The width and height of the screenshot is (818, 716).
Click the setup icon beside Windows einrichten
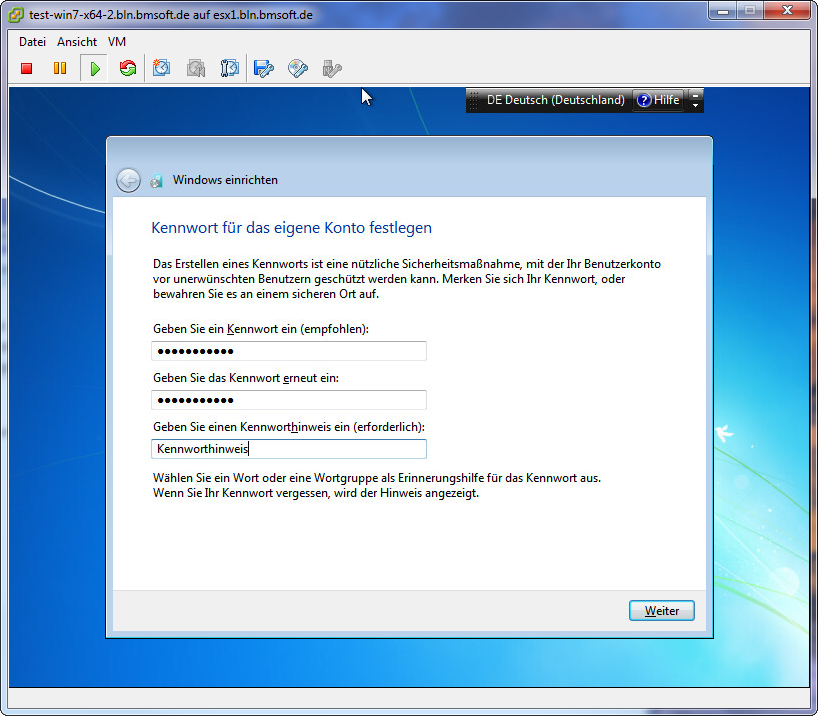(x=157, y=181)
